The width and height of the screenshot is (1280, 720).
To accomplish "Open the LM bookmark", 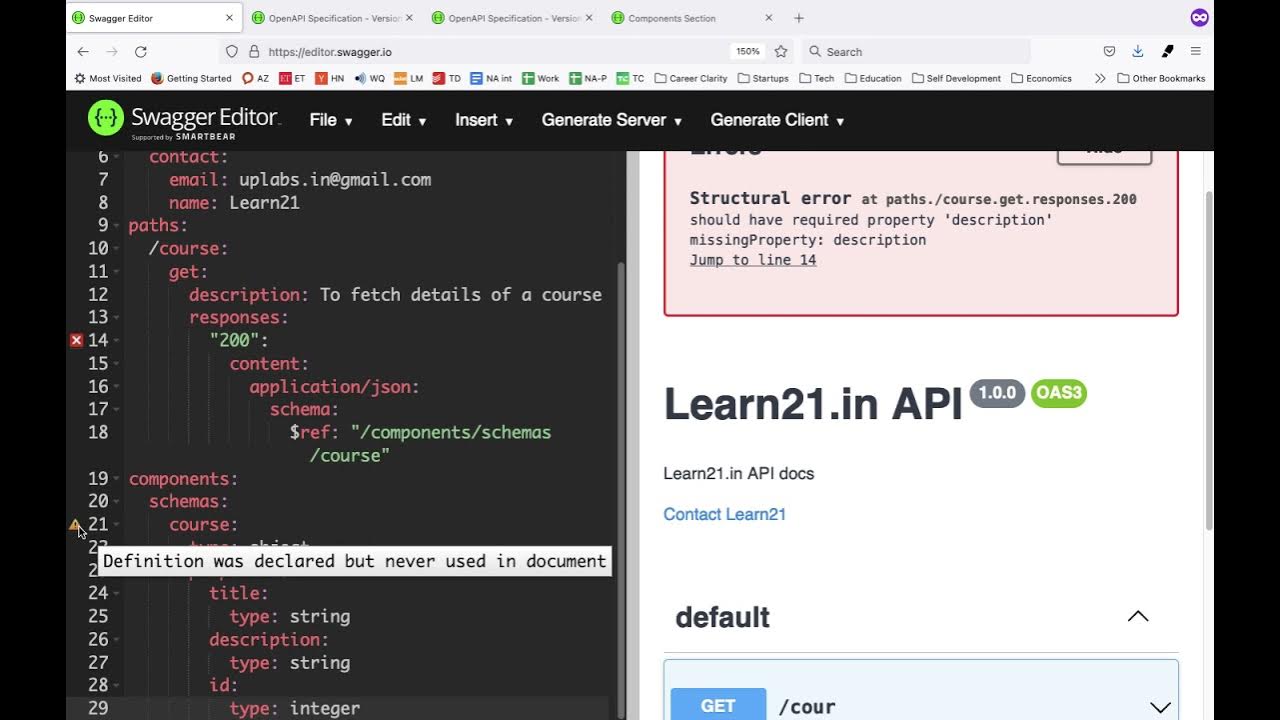I will [408, 78].
